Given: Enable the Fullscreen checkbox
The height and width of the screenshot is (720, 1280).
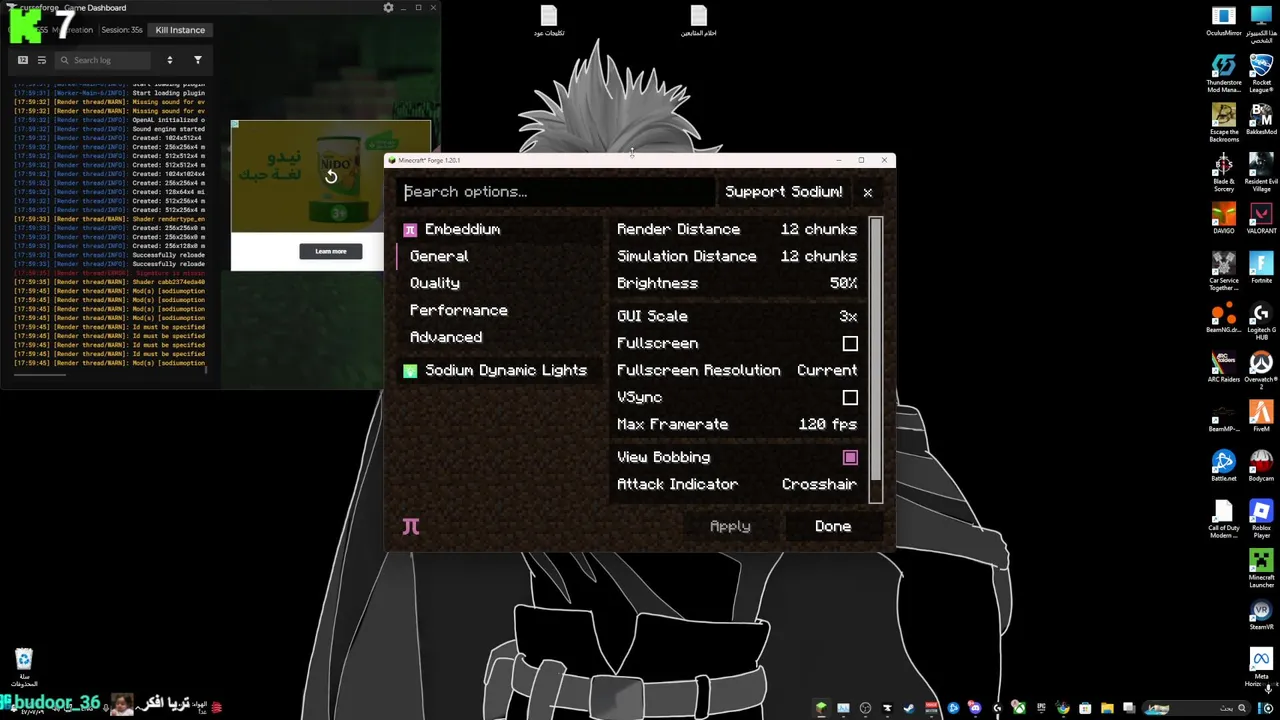Looking at the screenshot, I should pyautogui.click(x=850, y=343).
